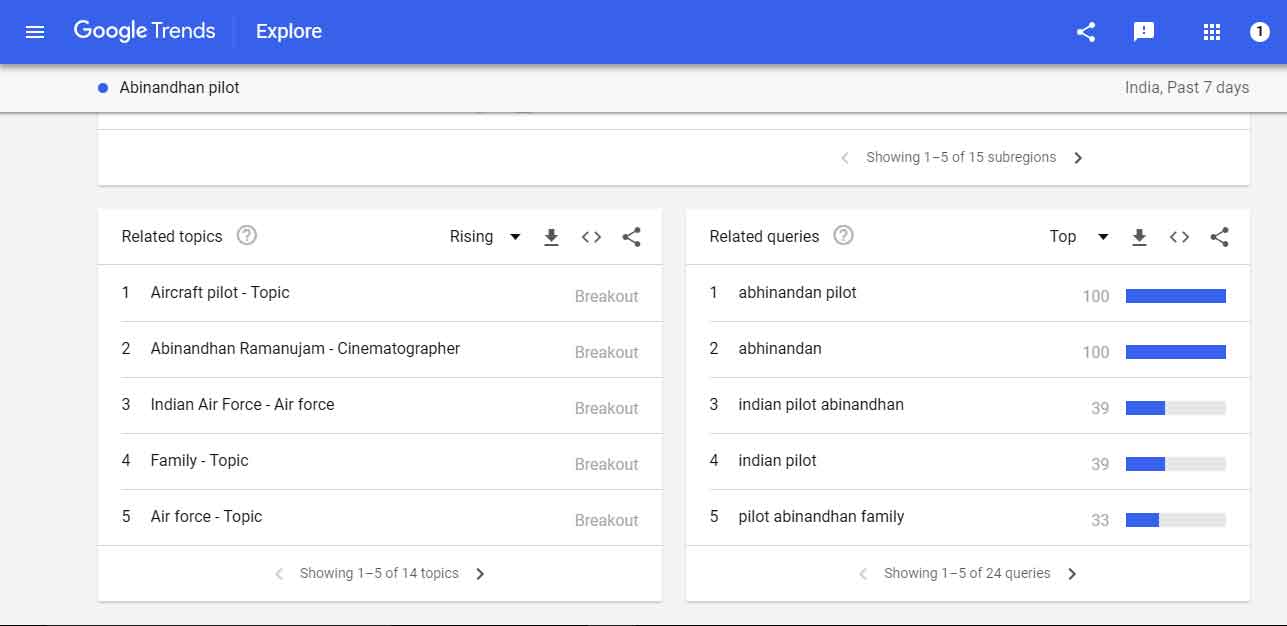Download Related topics data as CSV
The height and width of the screenshot is (626, 1287).
(x=551, y=237)
